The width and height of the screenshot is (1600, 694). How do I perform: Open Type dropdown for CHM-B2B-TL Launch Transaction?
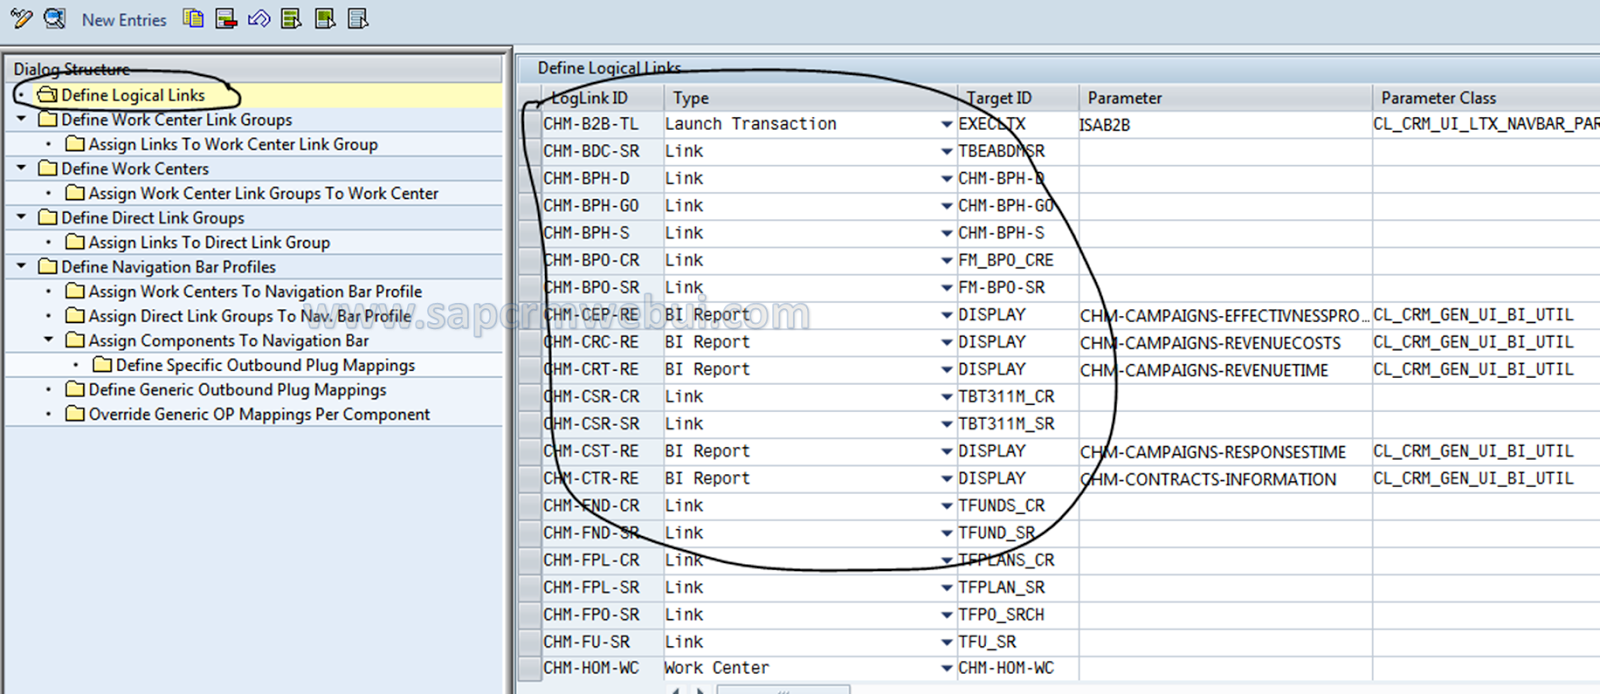tap(946, 125)
